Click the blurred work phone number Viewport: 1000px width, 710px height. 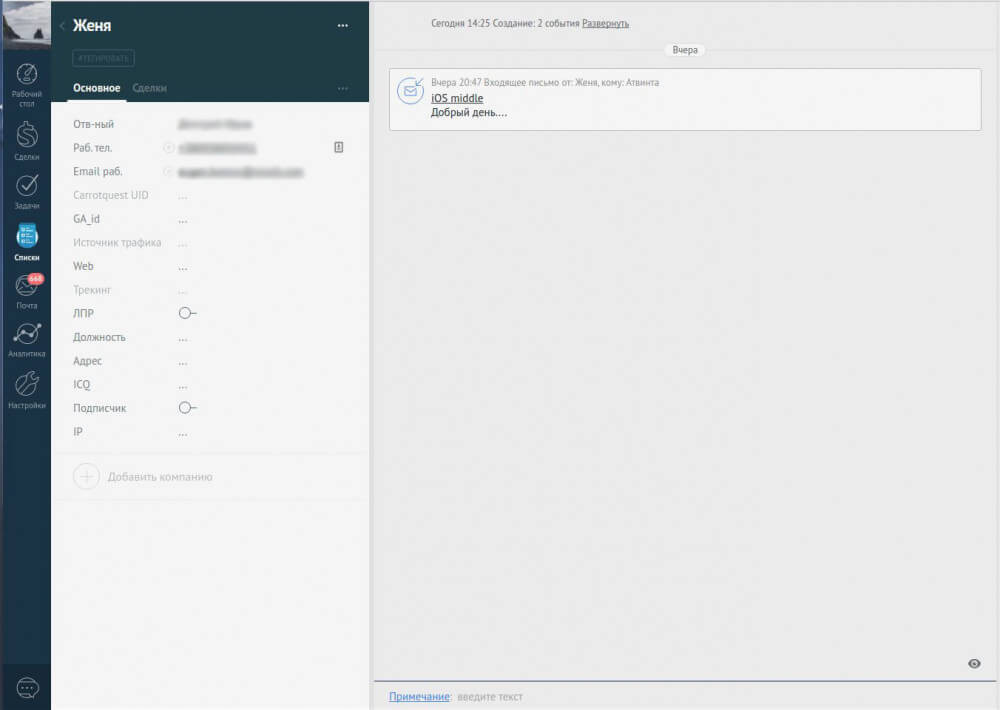tap(217, 148)
